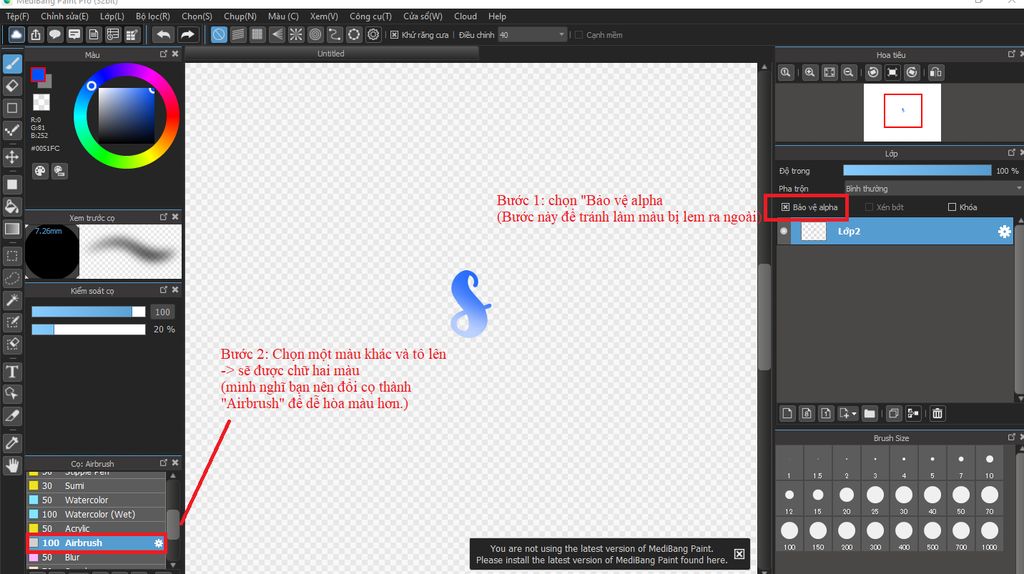Flip canvas view in navigator

pos(936,72)
